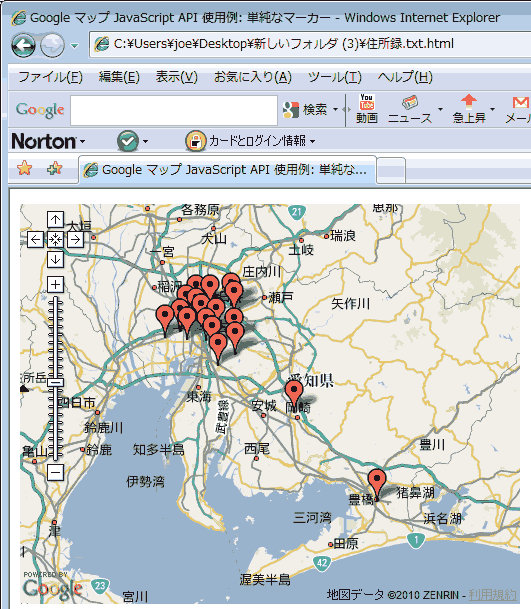Image resolution: width=531 pixels, height=609 pixels.
Task: Expand the ニュース dropdown arrow
Action: coord(440,109)
